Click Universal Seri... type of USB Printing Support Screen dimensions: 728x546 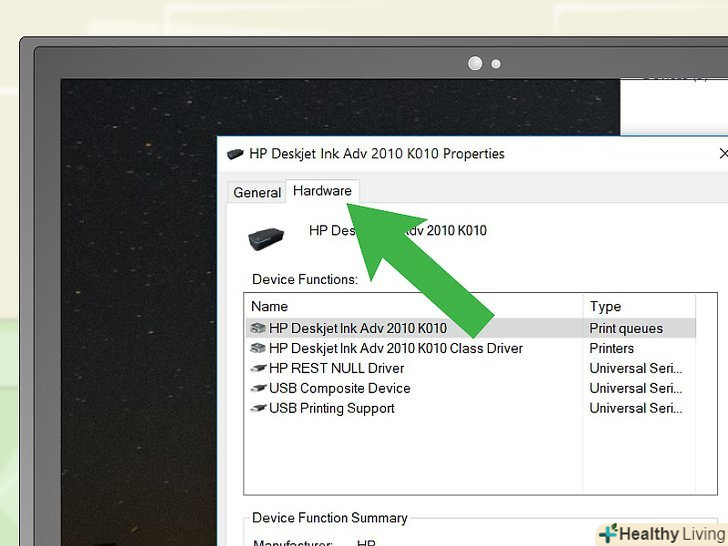[x=636, y=408]
